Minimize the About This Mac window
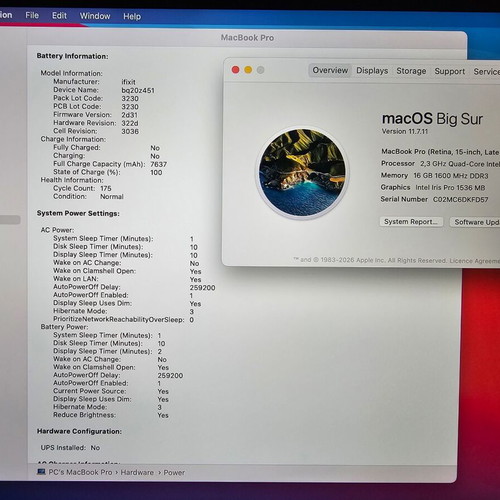This screenshot has height=500, width=500. pos(248,70)
